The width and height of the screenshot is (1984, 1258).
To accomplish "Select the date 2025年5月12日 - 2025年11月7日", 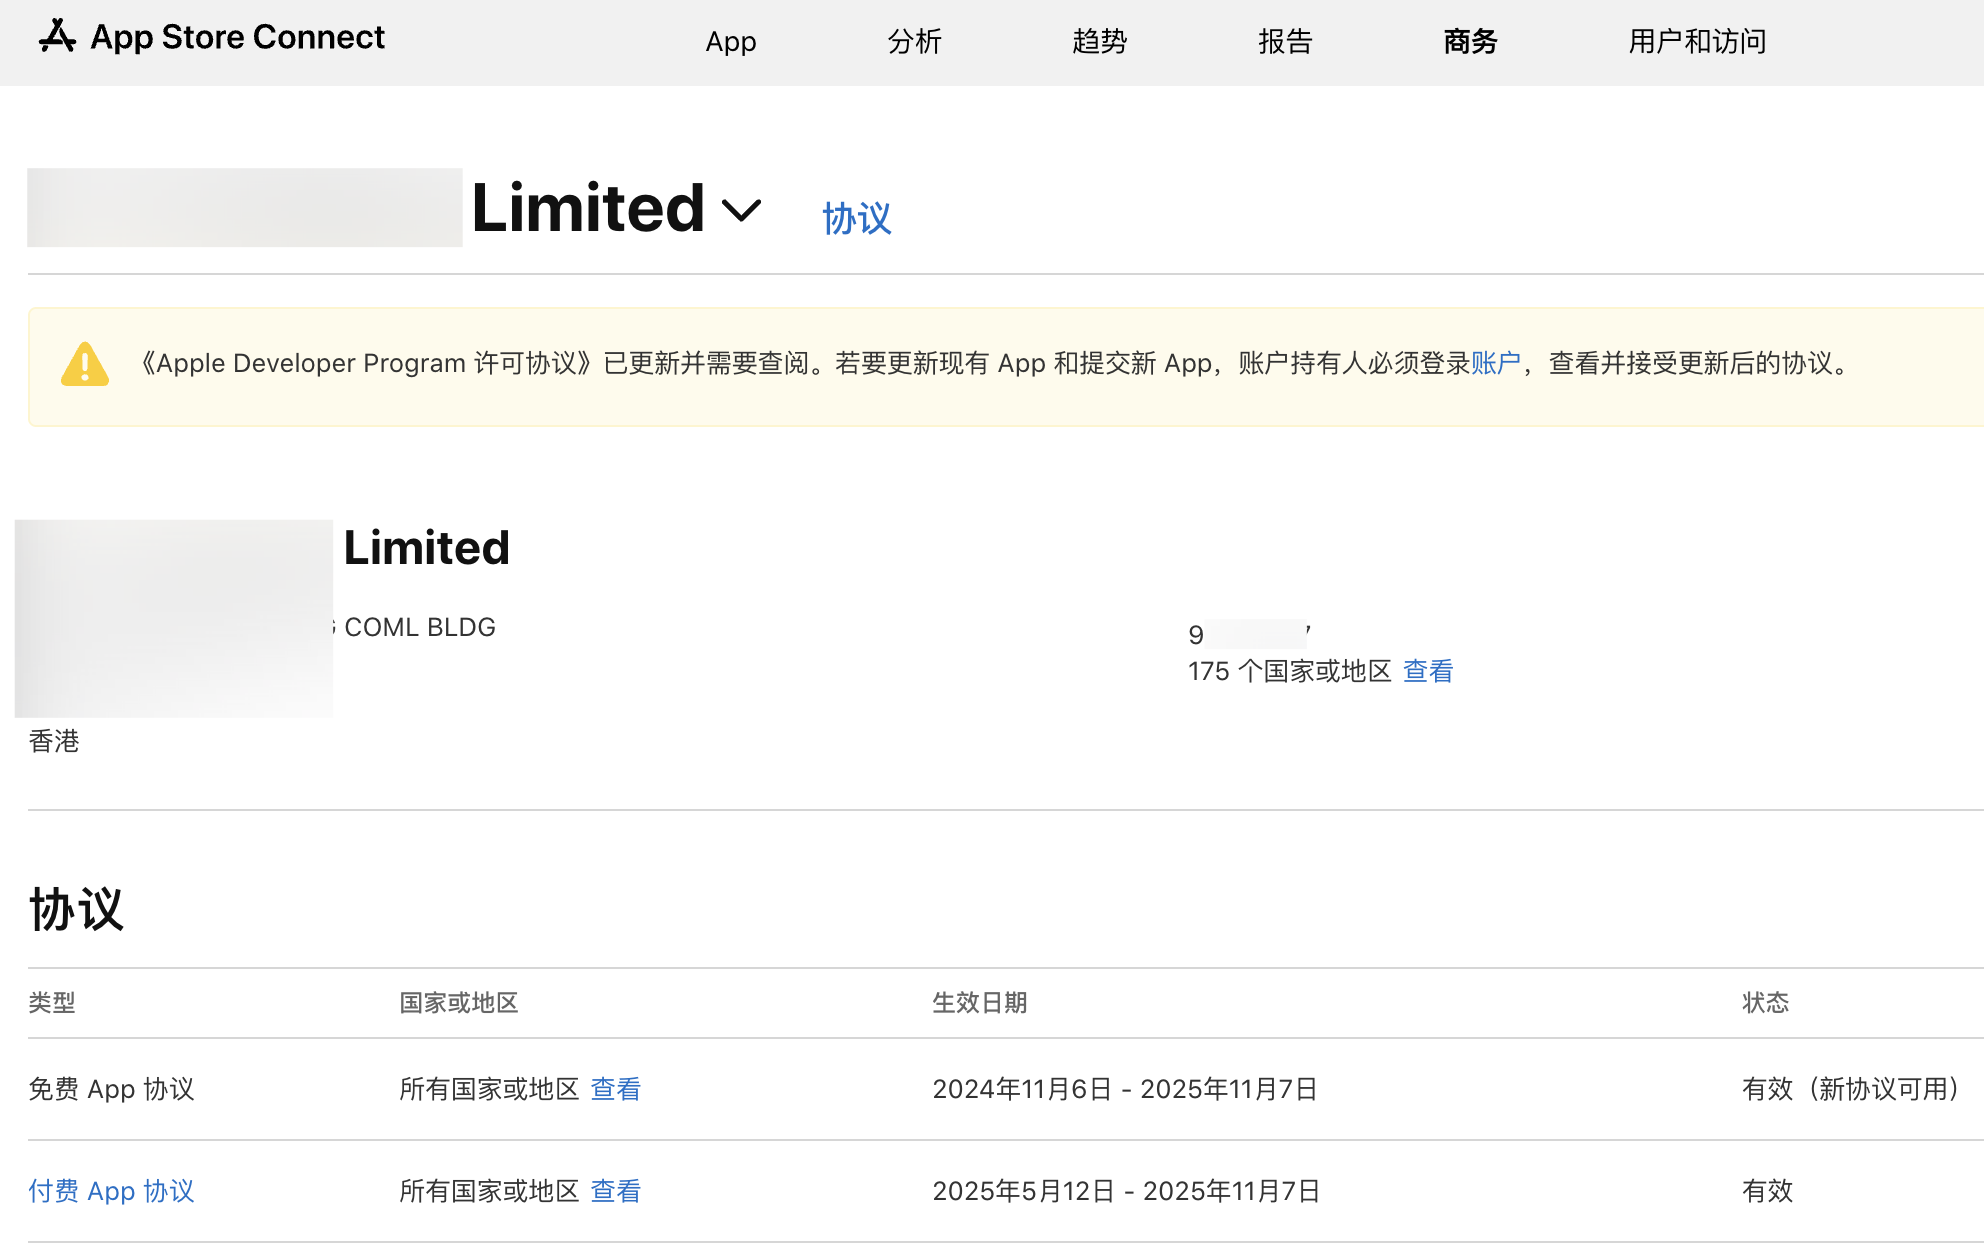I will (1126, 1191).
